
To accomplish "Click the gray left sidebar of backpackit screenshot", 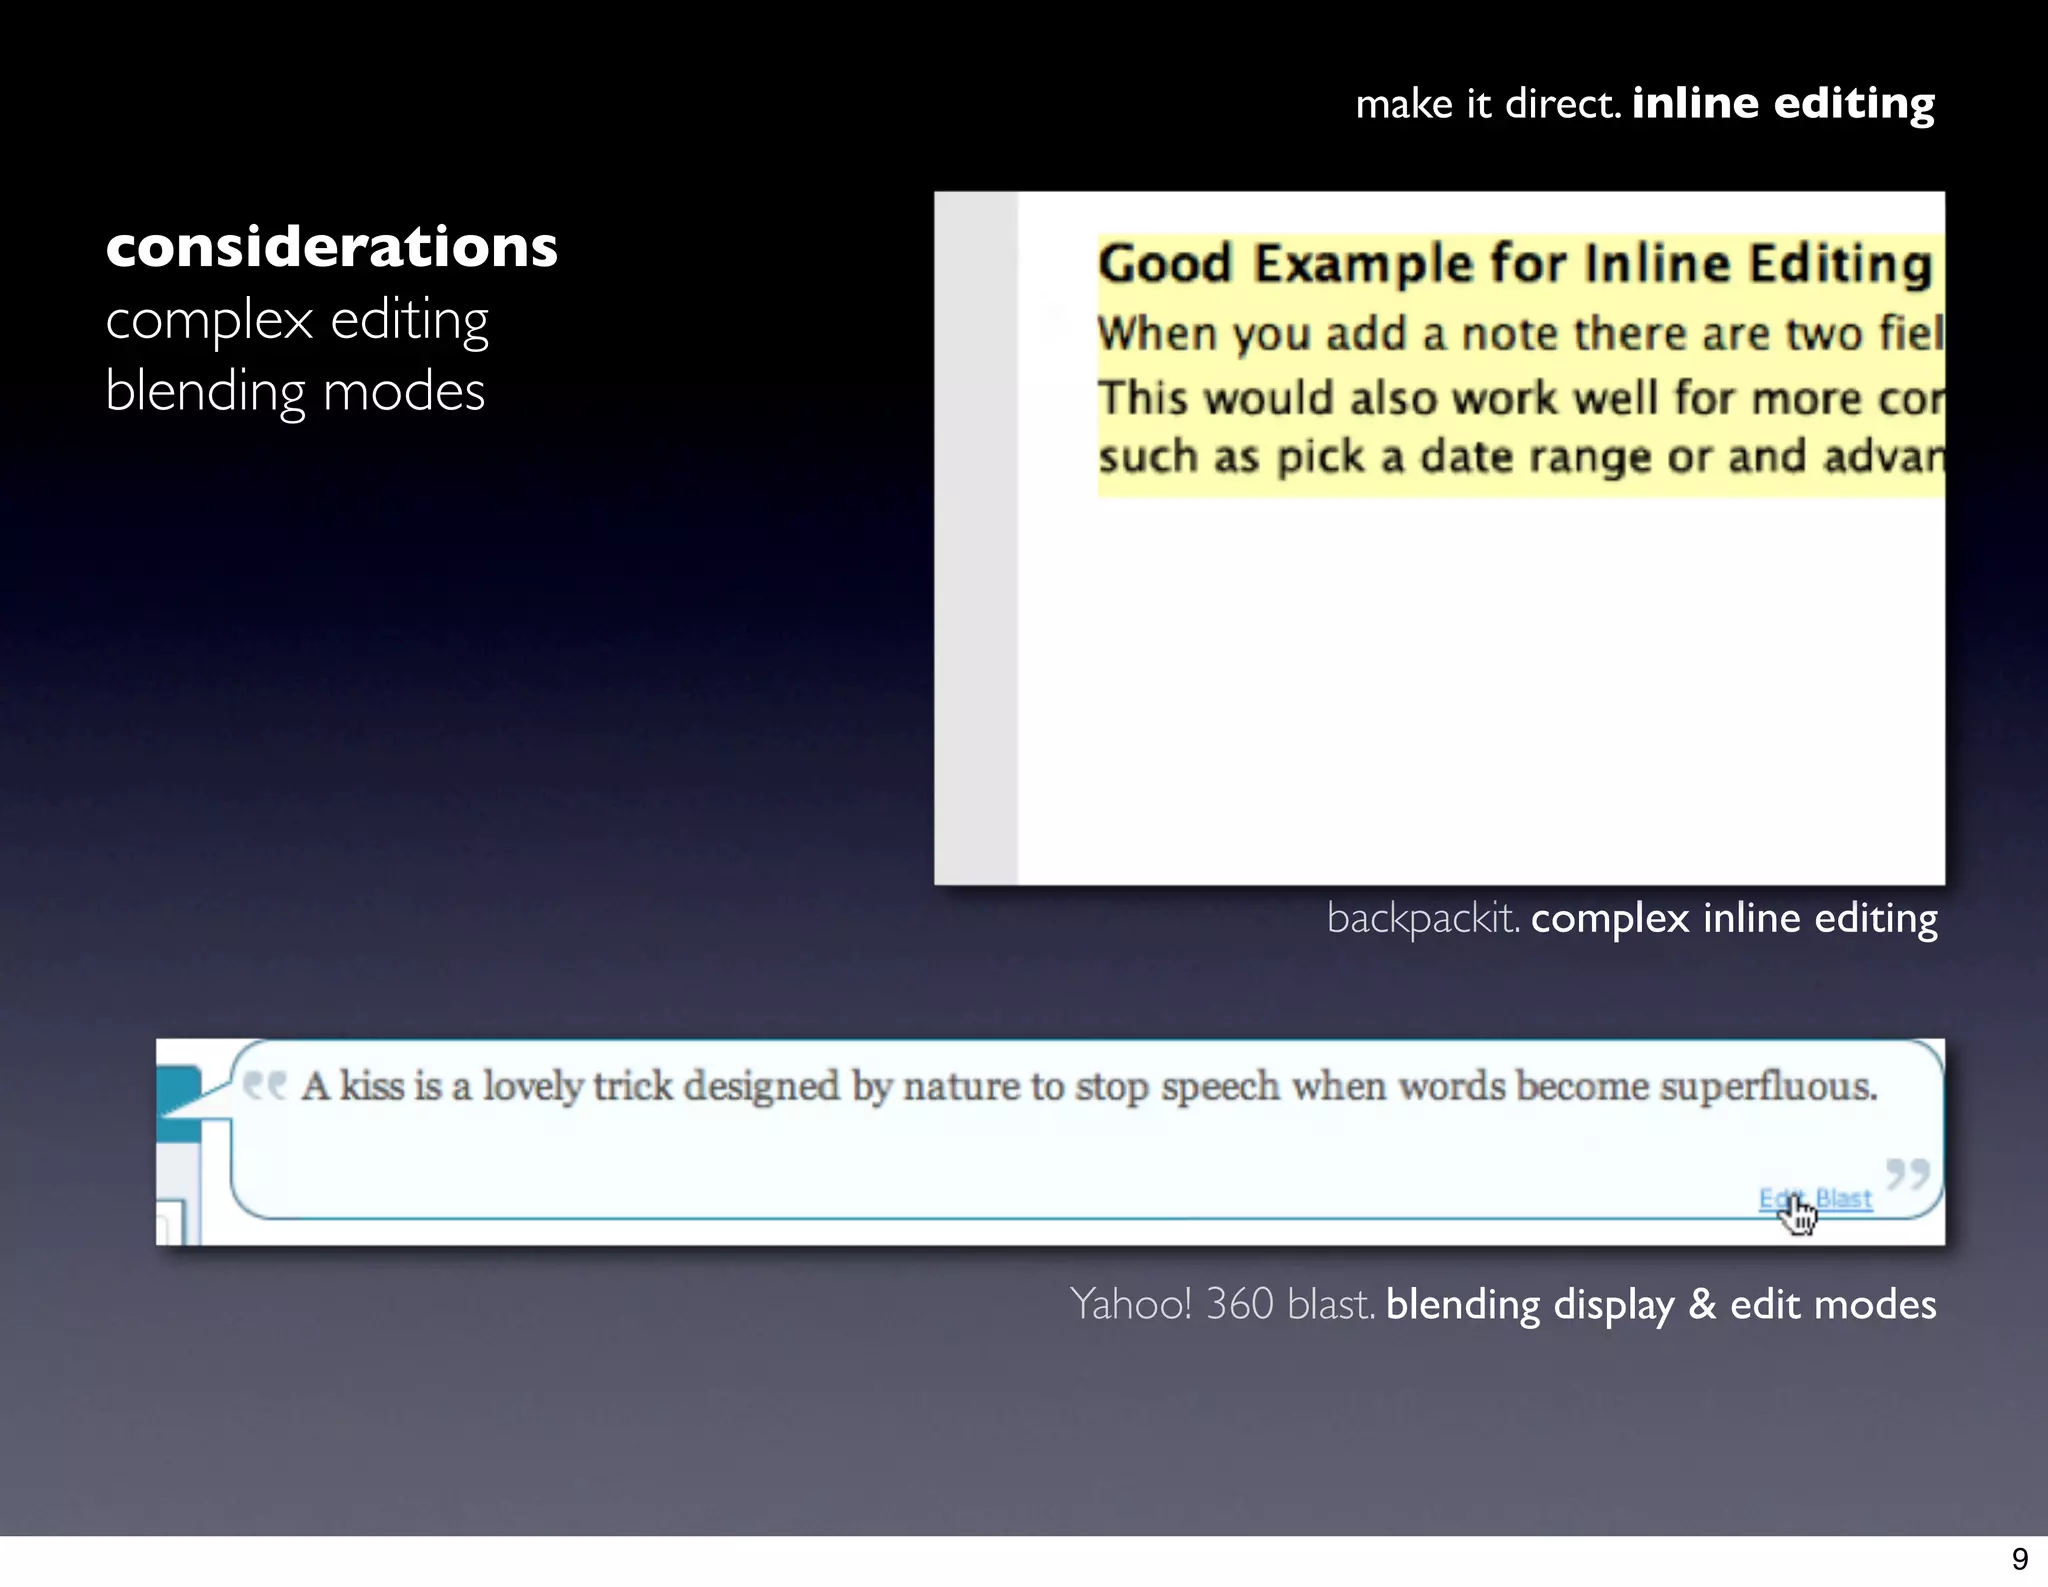I will [x=976, y=538].
